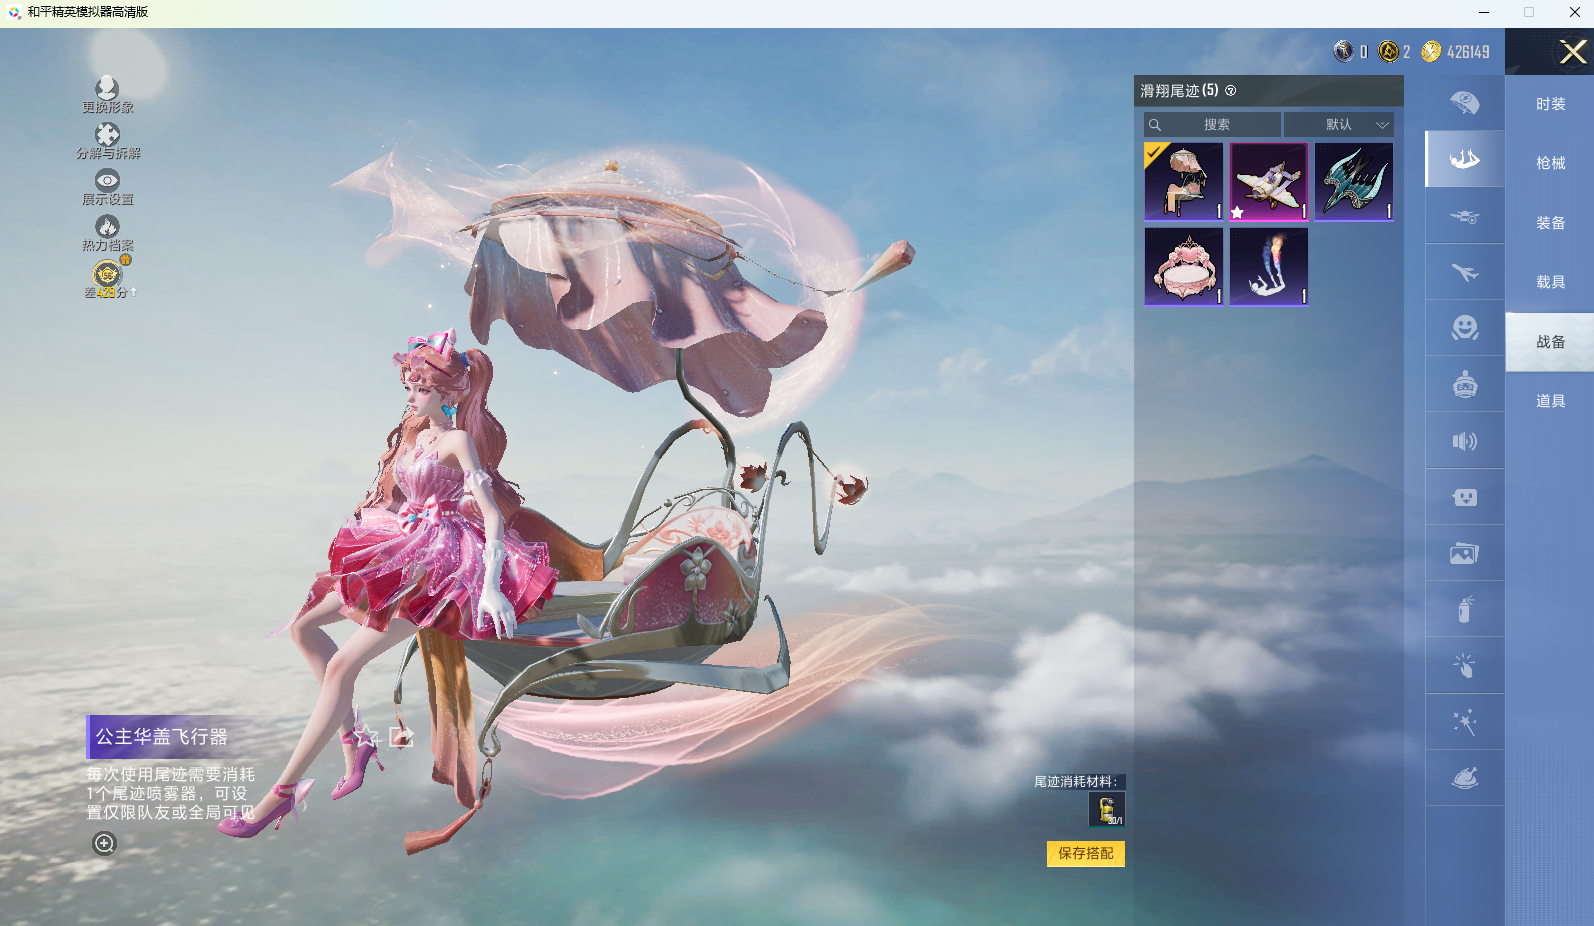Toggle the favorite star beside 公主华盖飞行器
The image size is (1594, 926).
[x=366, y=737]
